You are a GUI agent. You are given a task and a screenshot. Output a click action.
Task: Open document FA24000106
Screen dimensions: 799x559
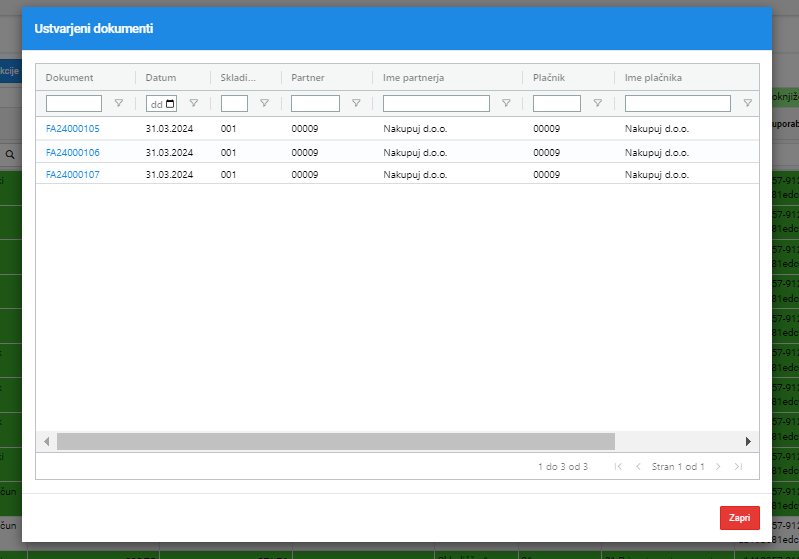pos(72,153)
